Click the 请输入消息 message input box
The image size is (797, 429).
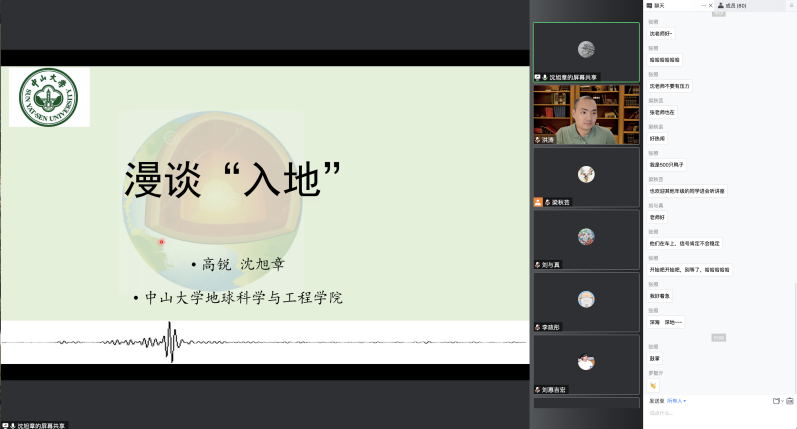[700, 413]
